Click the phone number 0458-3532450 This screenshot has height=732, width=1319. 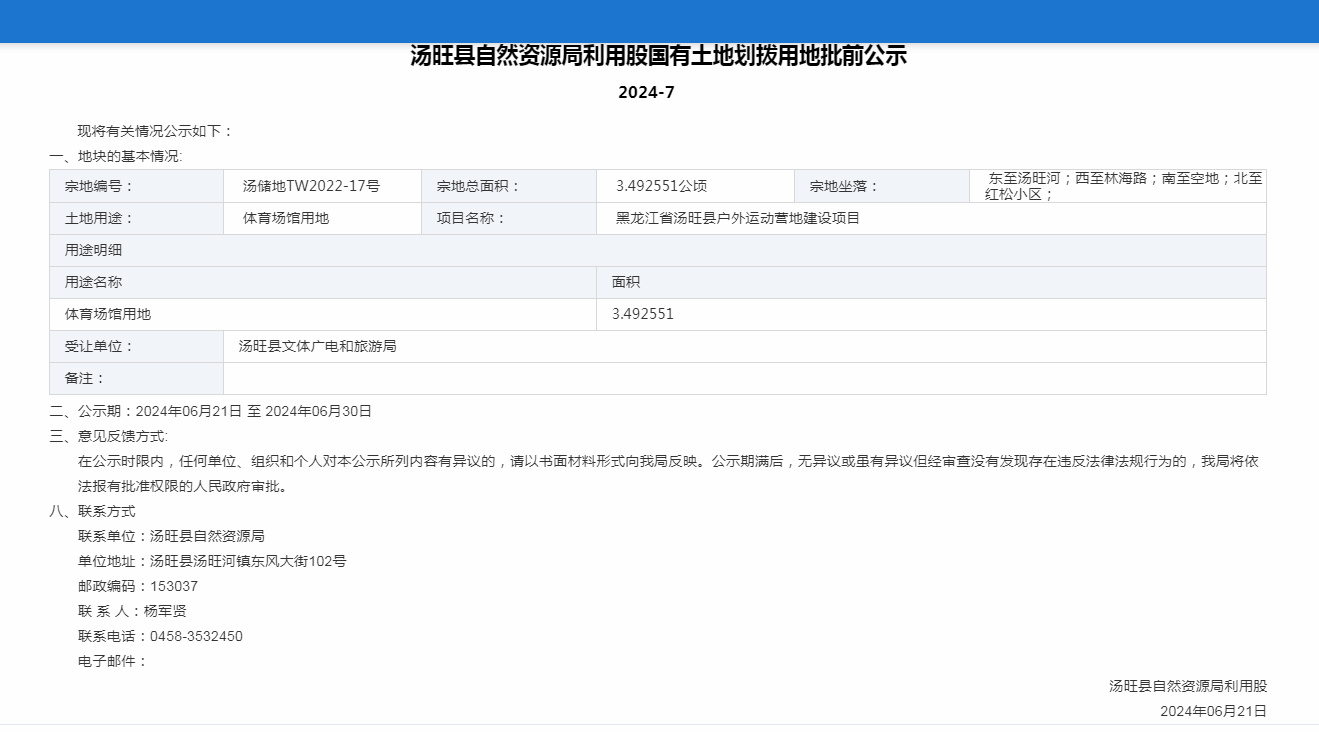pos(196,637)
